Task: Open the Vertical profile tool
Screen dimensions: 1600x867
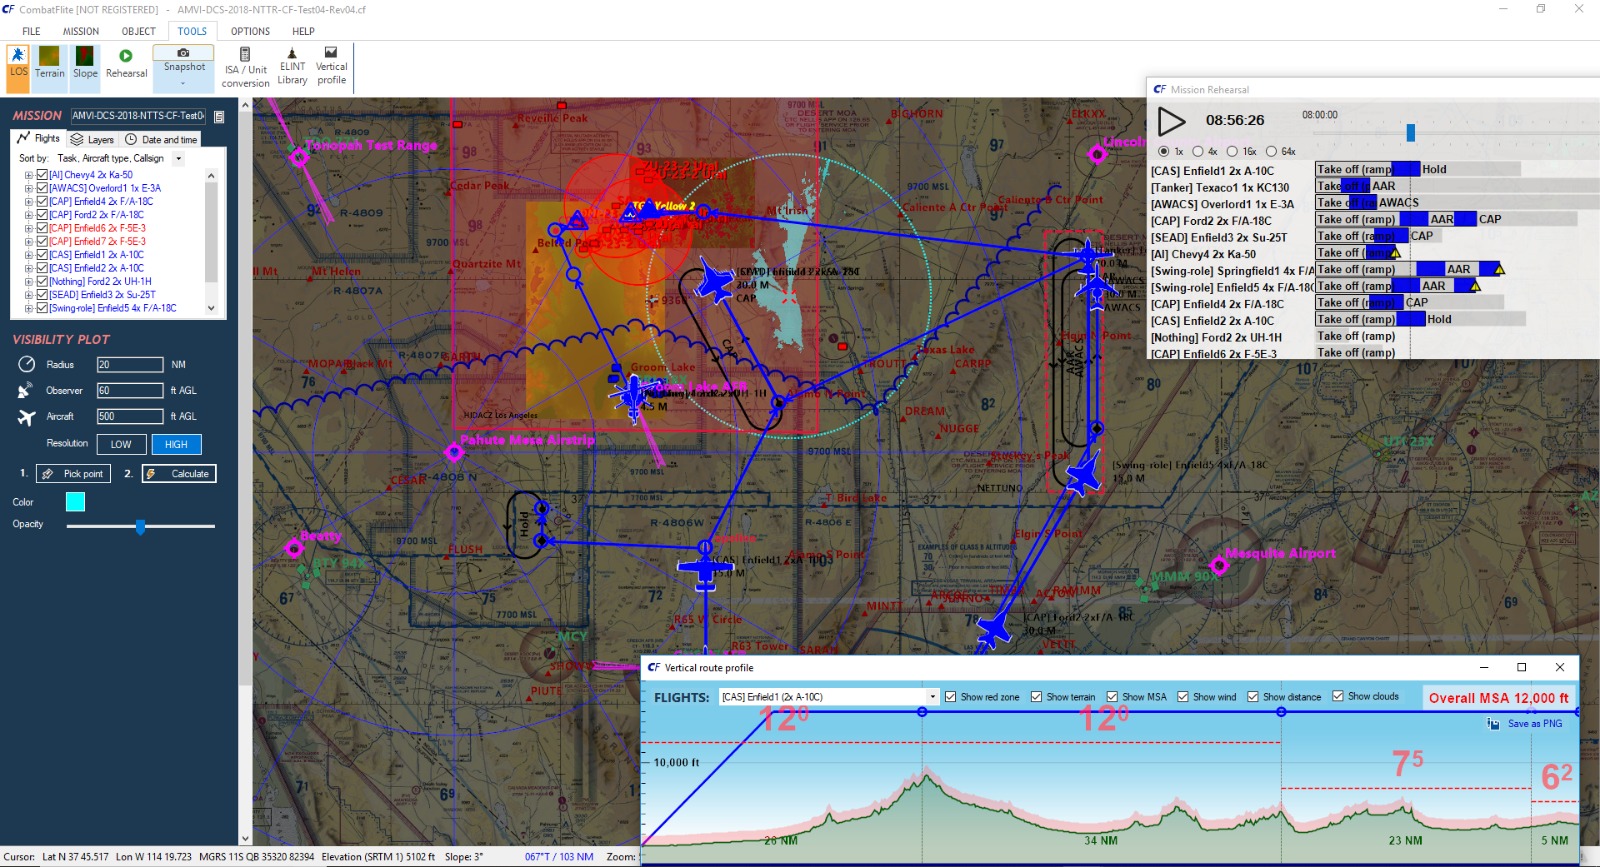Action: point(331,66)
